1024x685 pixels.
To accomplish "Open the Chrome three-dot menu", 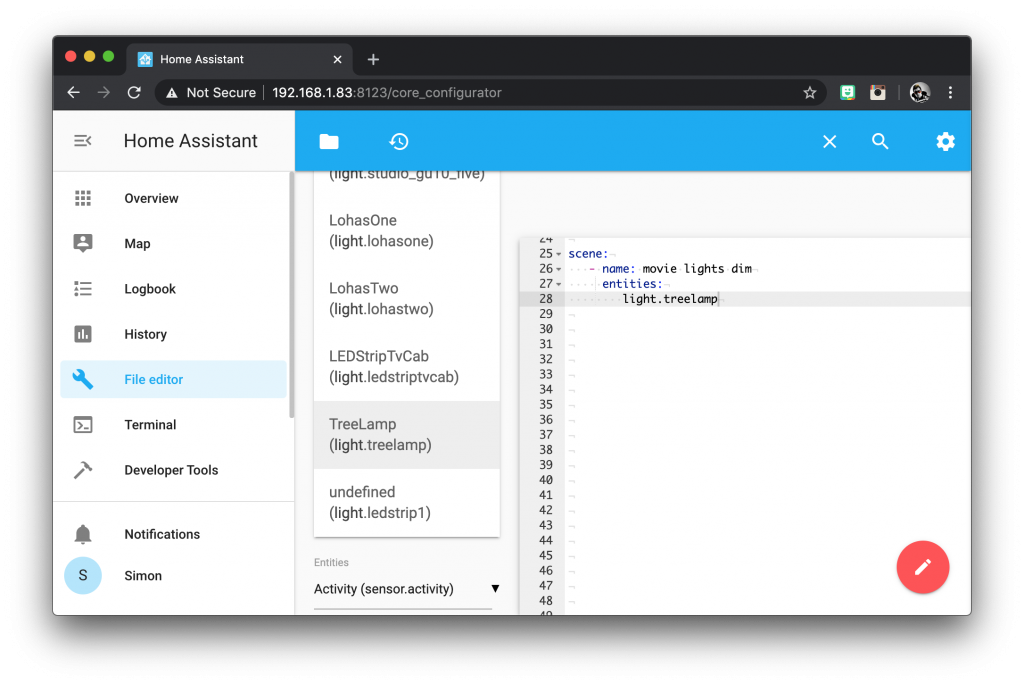I will tap(950, 93).
